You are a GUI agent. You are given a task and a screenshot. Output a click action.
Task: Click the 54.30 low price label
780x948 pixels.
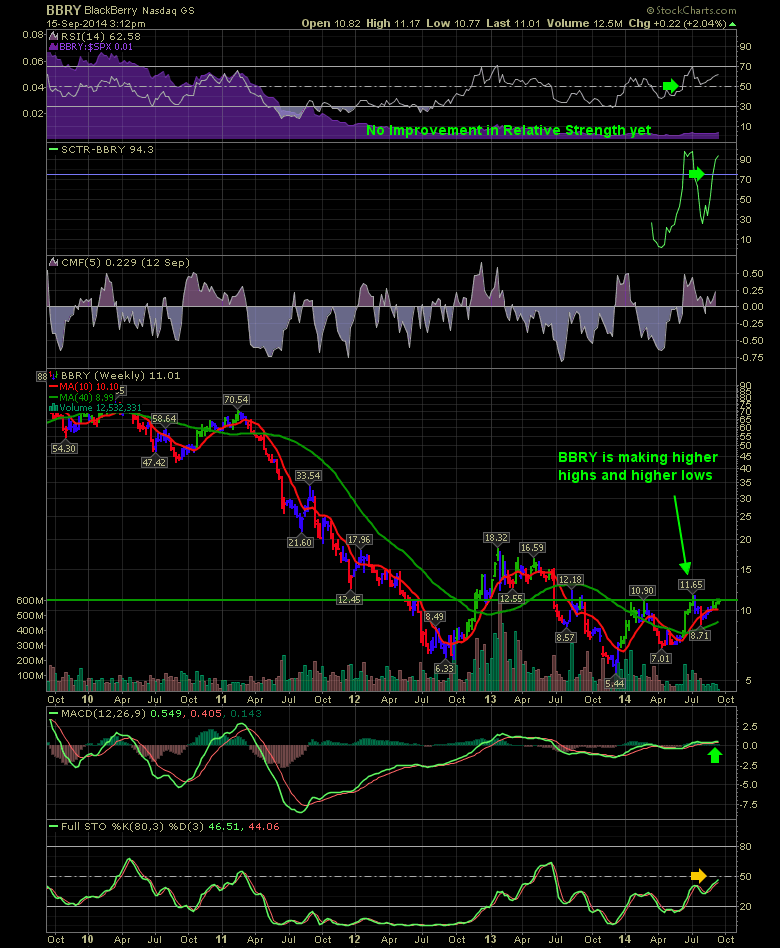coord(64,449)
